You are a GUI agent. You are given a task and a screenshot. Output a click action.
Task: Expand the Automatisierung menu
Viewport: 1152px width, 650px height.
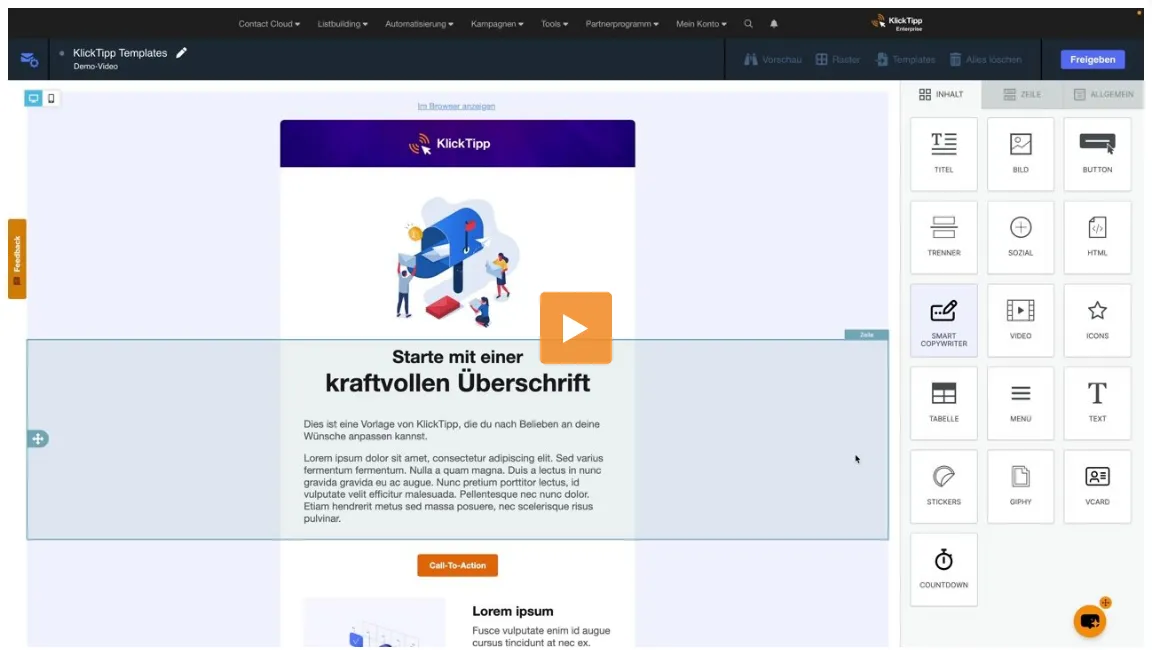point(419,24)
